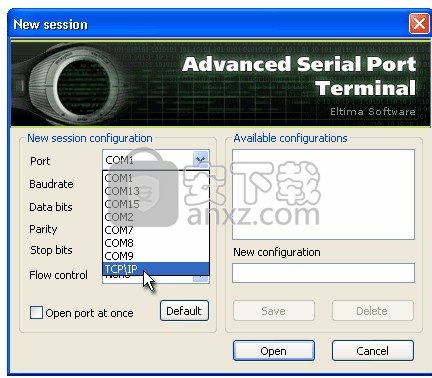Viewport: 432px width, 378px height.
Task: Close the New session window
Action: click(x=419, y=24)
